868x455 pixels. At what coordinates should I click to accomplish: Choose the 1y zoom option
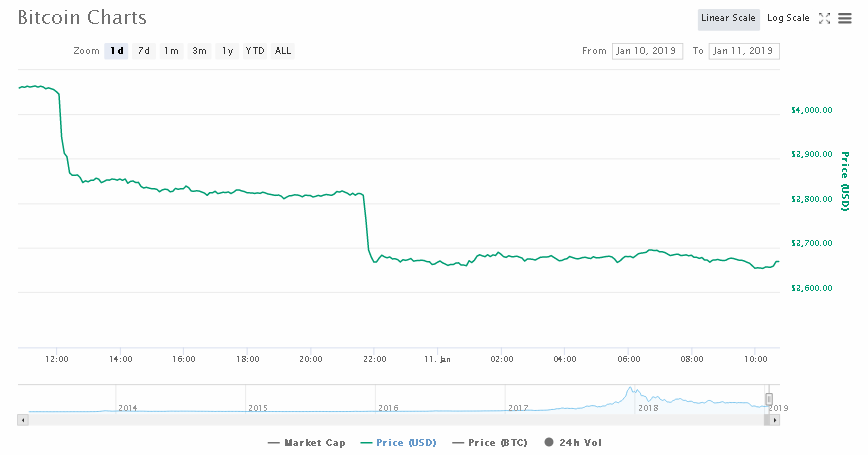227,51
